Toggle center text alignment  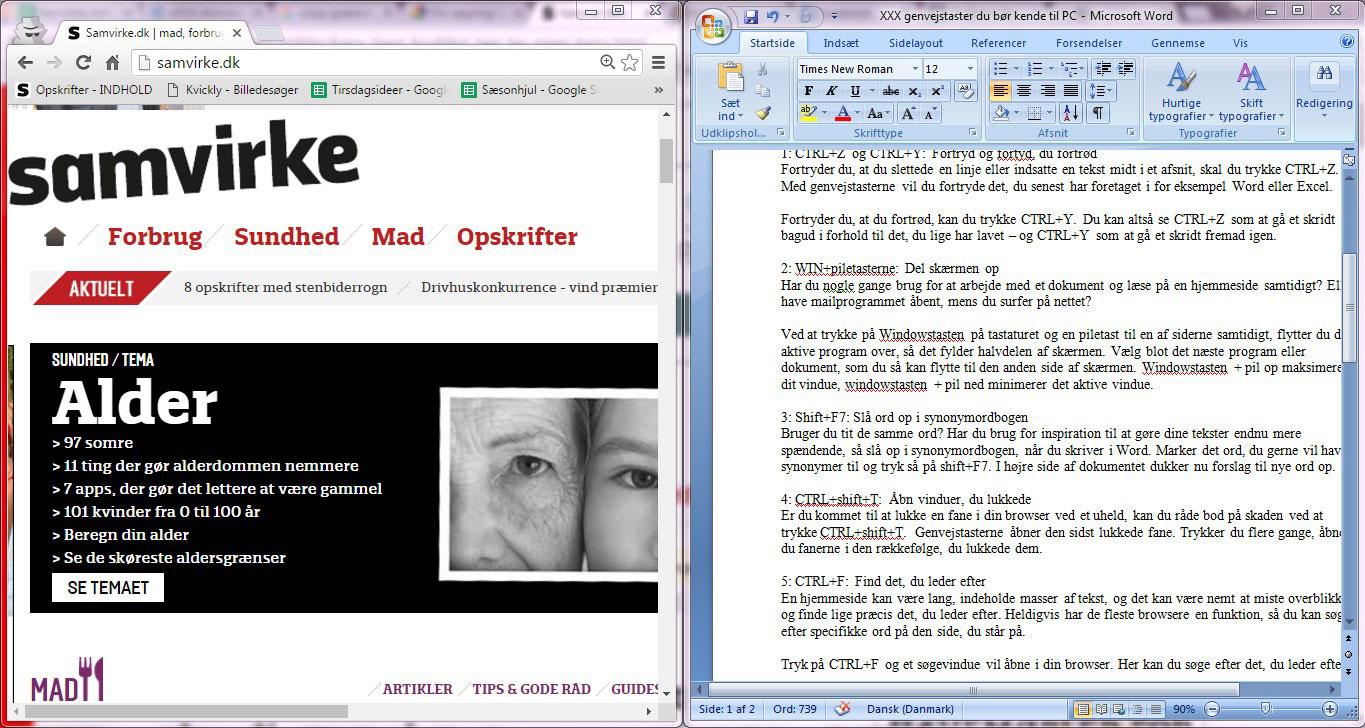pos(1023,91)
